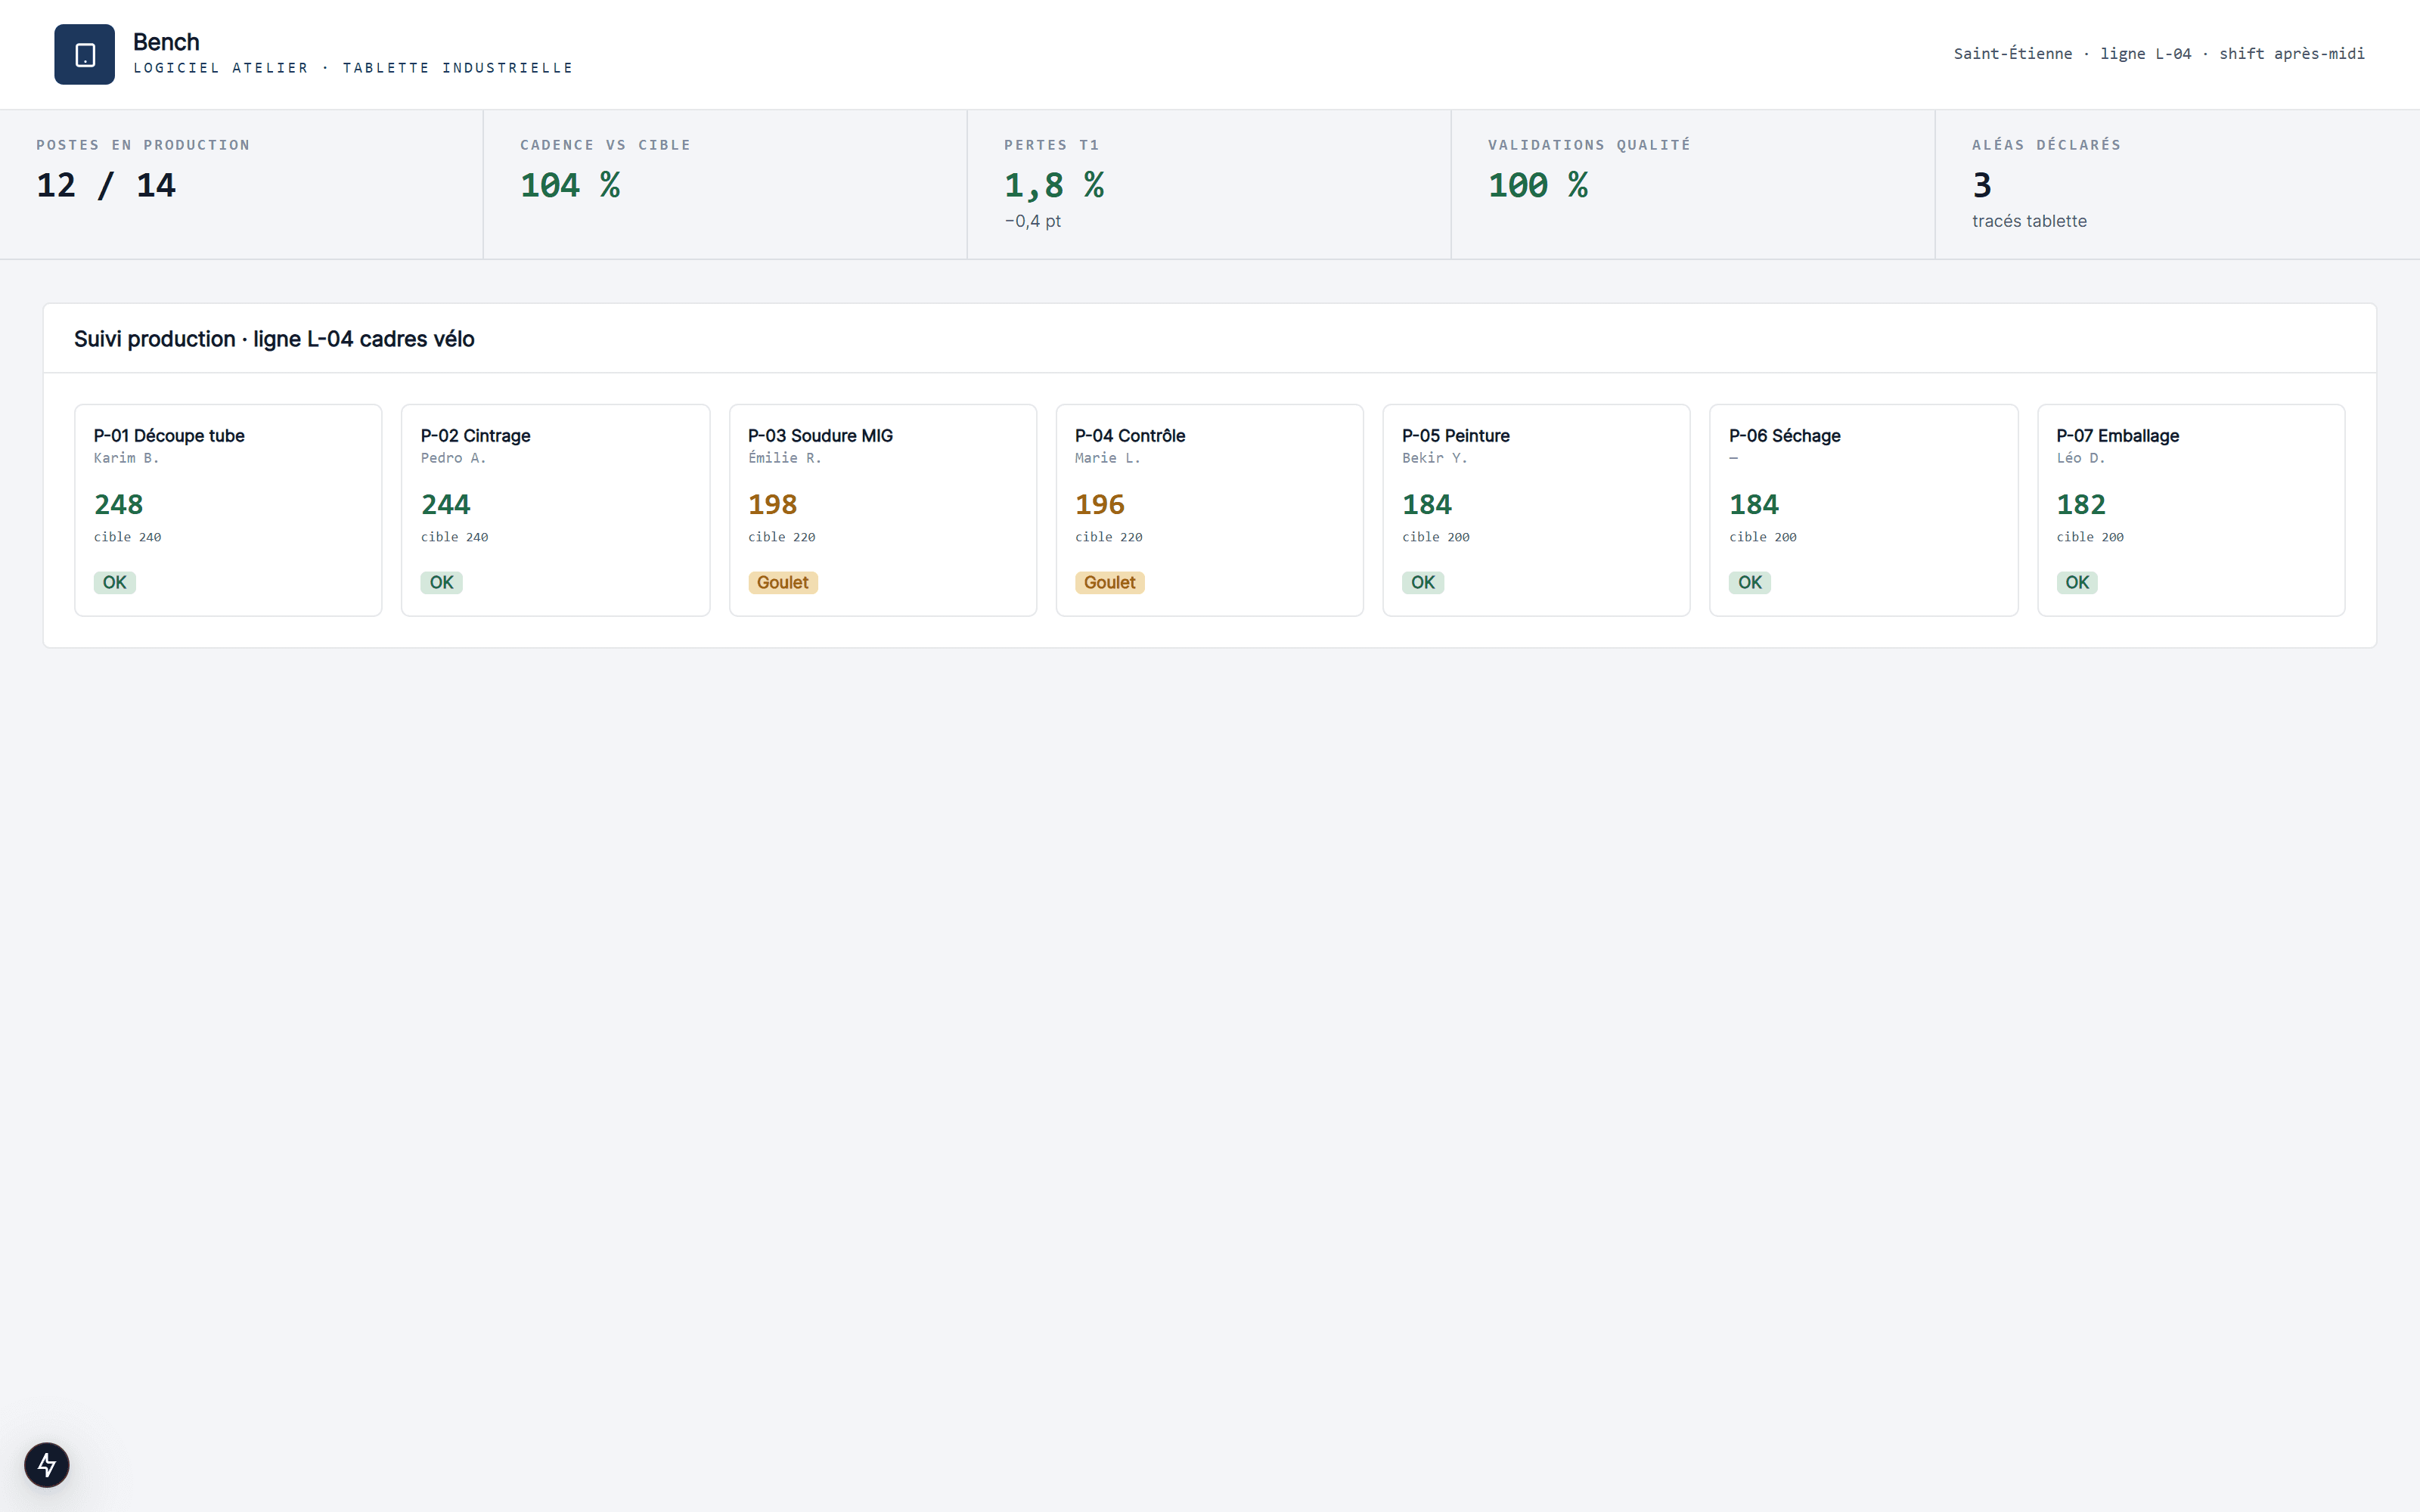Click the '3' aléas déclarés value
Image resolution: width=2420 pixels, height=1512 pixels.
(1982, 185)
